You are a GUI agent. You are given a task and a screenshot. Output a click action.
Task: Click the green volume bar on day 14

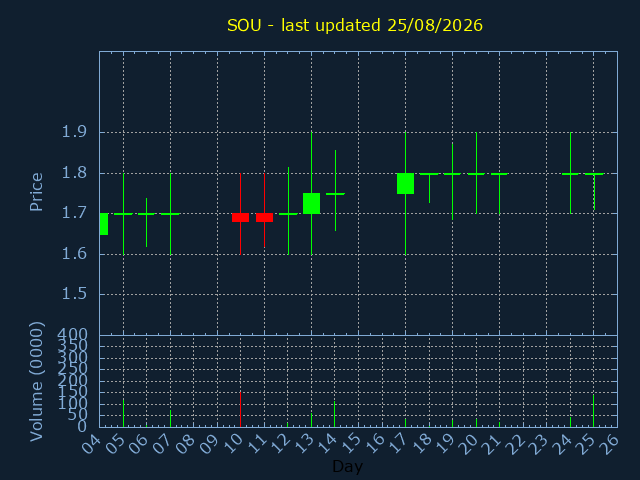[x=335, y=414]
